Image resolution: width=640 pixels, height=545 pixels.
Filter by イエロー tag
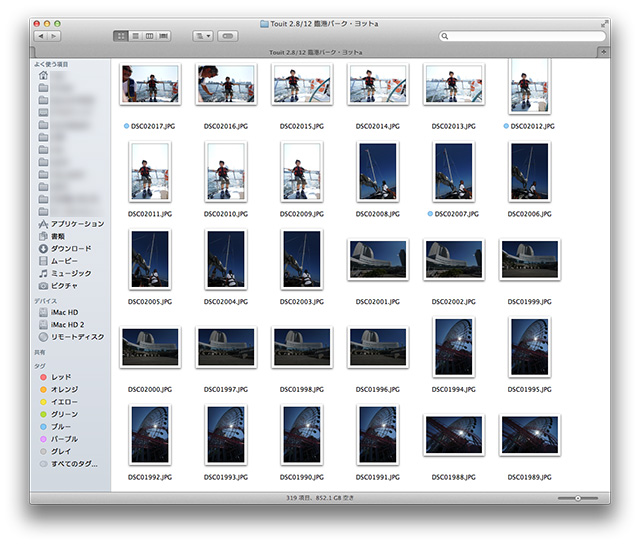click(59, 402)
